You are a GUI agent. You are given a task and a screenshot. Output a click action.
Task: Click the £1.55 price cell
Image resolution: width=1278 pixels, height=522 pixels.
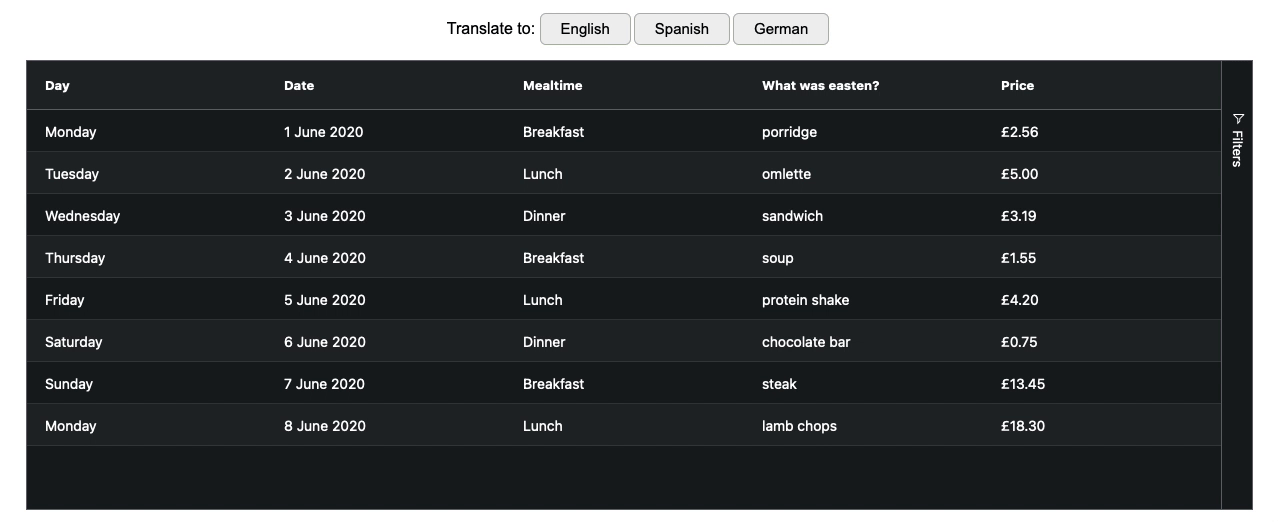1101,258
